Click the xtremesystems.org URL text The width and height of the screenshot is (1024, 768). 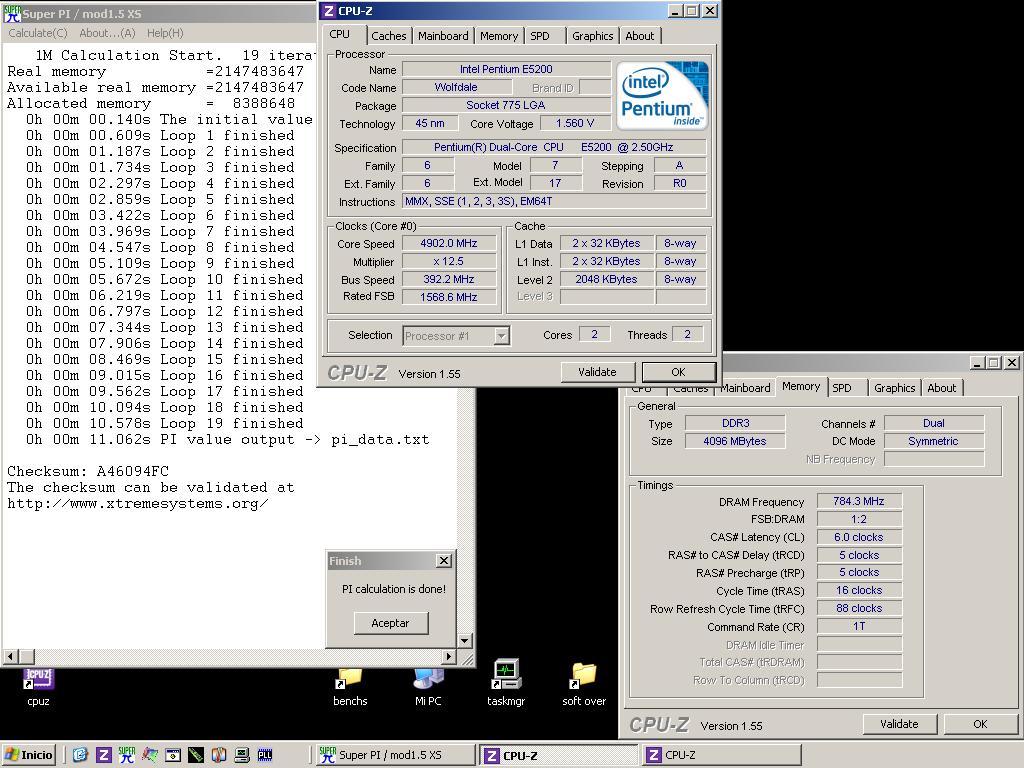(x=138, y=504)
